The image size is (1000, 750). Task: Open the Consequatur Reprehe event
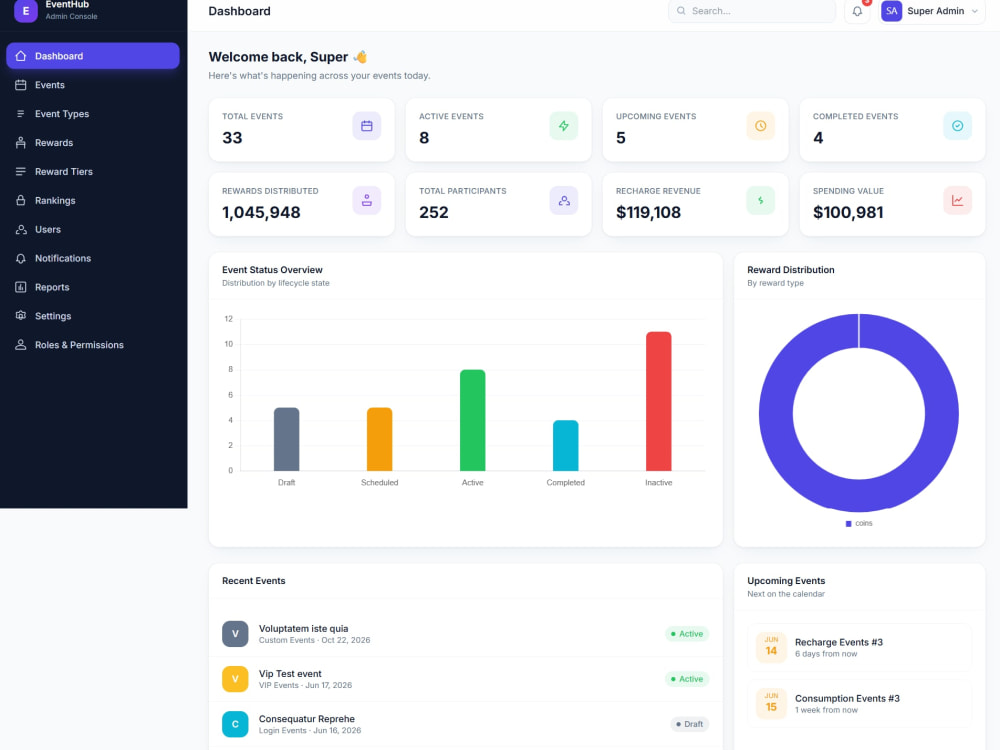pyautogui.click(x=466, y=724)
